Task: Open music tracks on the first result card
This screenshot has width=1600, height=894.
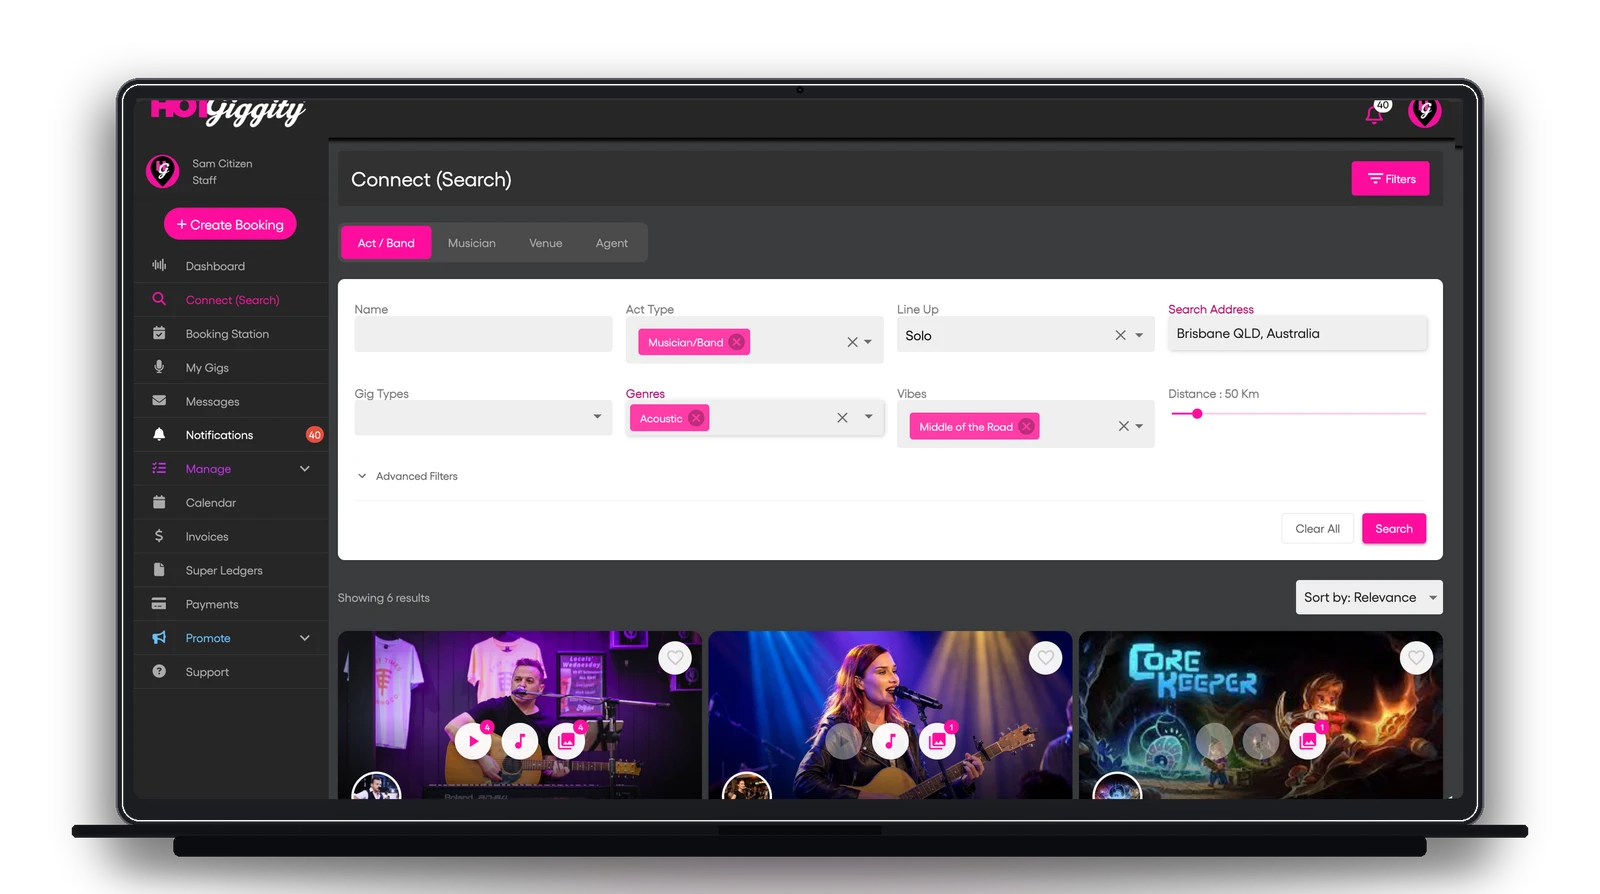Action: coord(520,741)
